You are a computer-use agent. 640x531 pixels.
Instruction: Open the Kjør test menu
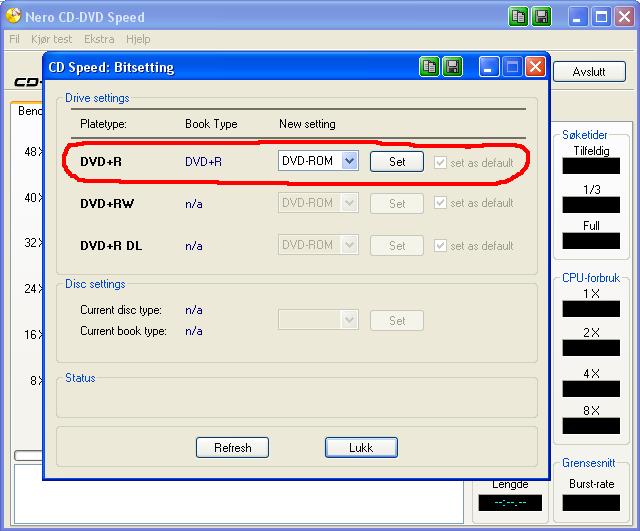coord(51,39)
